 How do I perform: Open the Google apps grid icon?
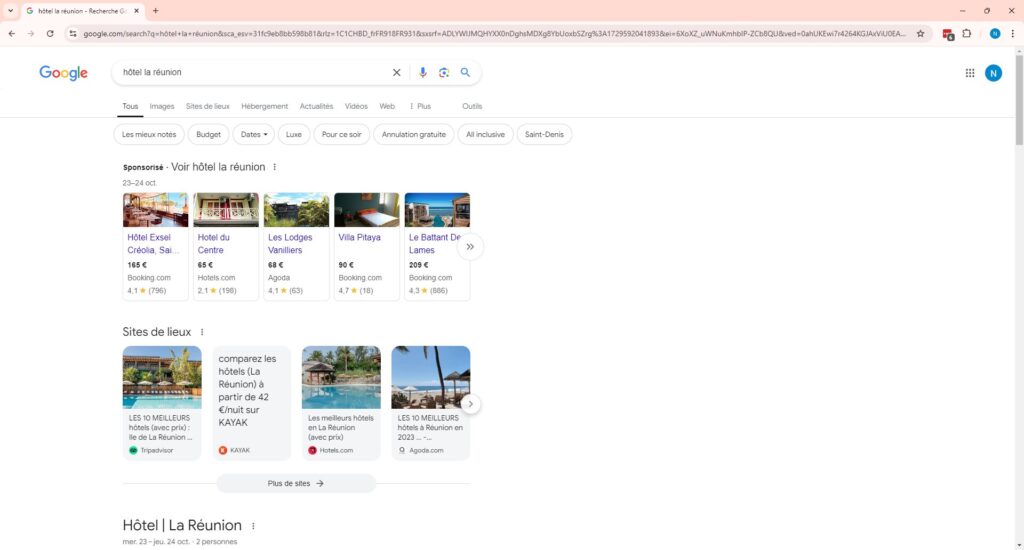click(970, 73)
